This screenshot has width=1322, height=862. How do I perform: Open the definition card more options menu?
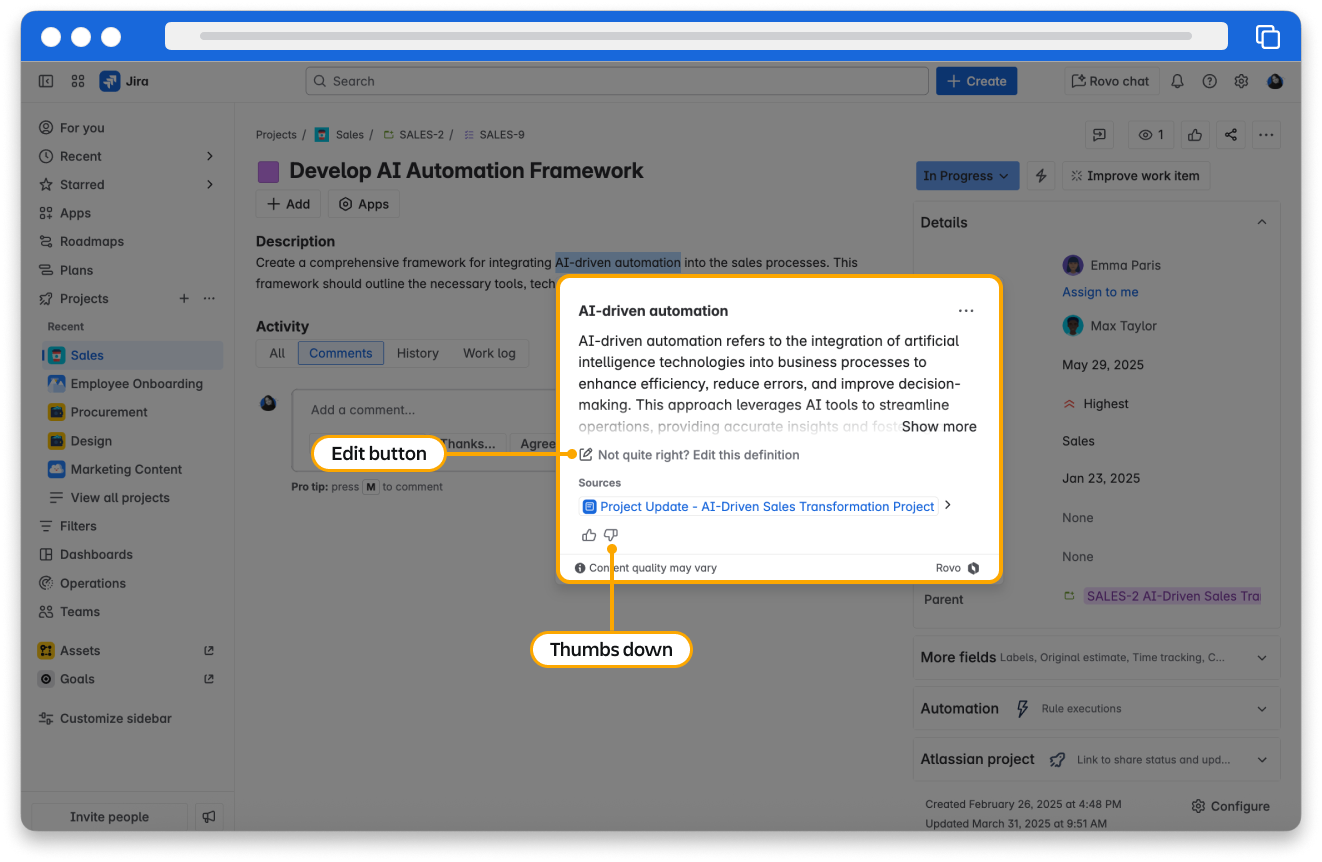(966, 311)
